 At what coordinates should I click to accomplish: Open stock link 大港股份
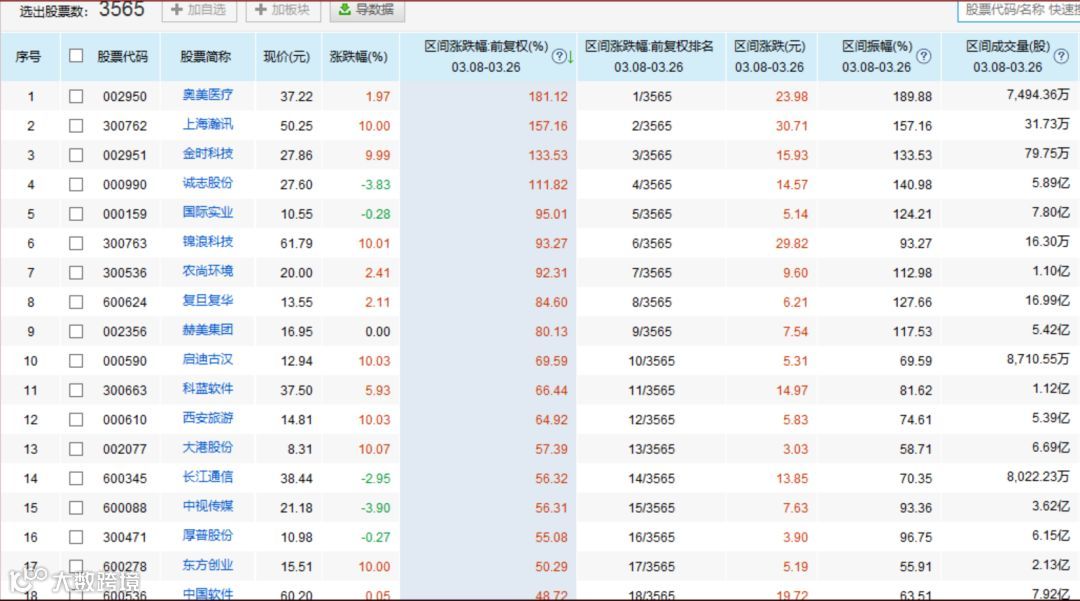(x=207, y=447)
